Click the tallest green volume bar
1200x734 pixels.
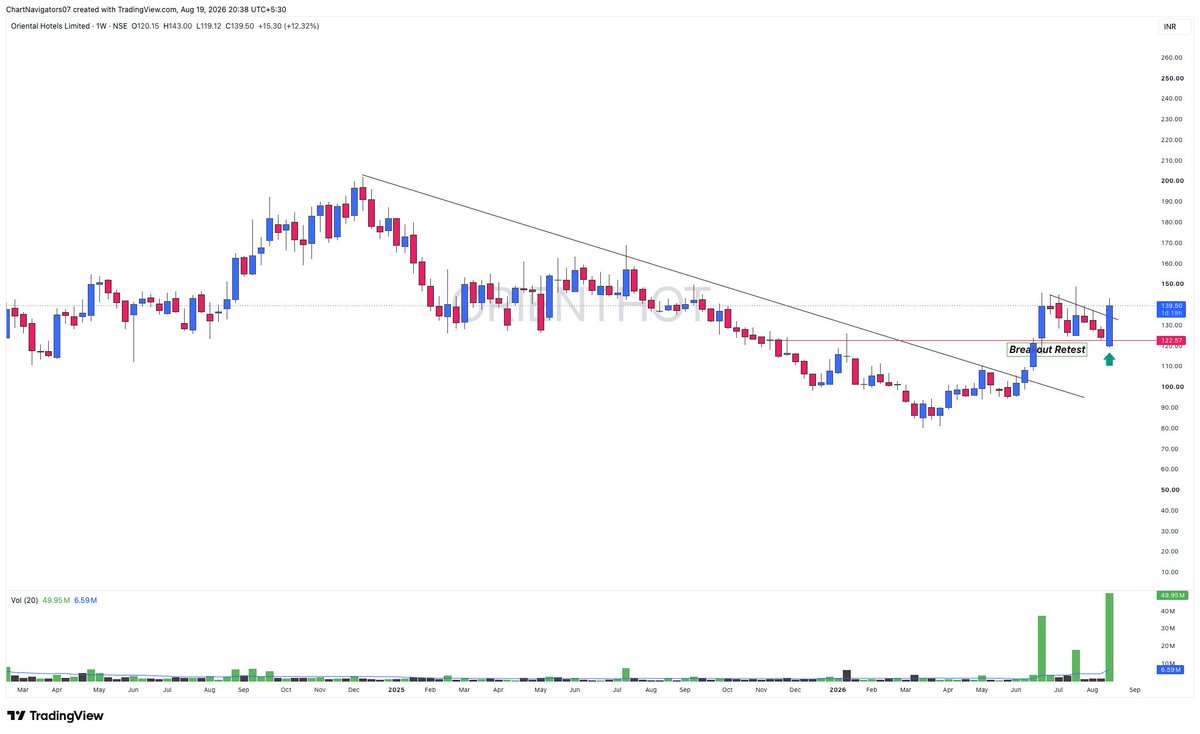pos(1109,637)
